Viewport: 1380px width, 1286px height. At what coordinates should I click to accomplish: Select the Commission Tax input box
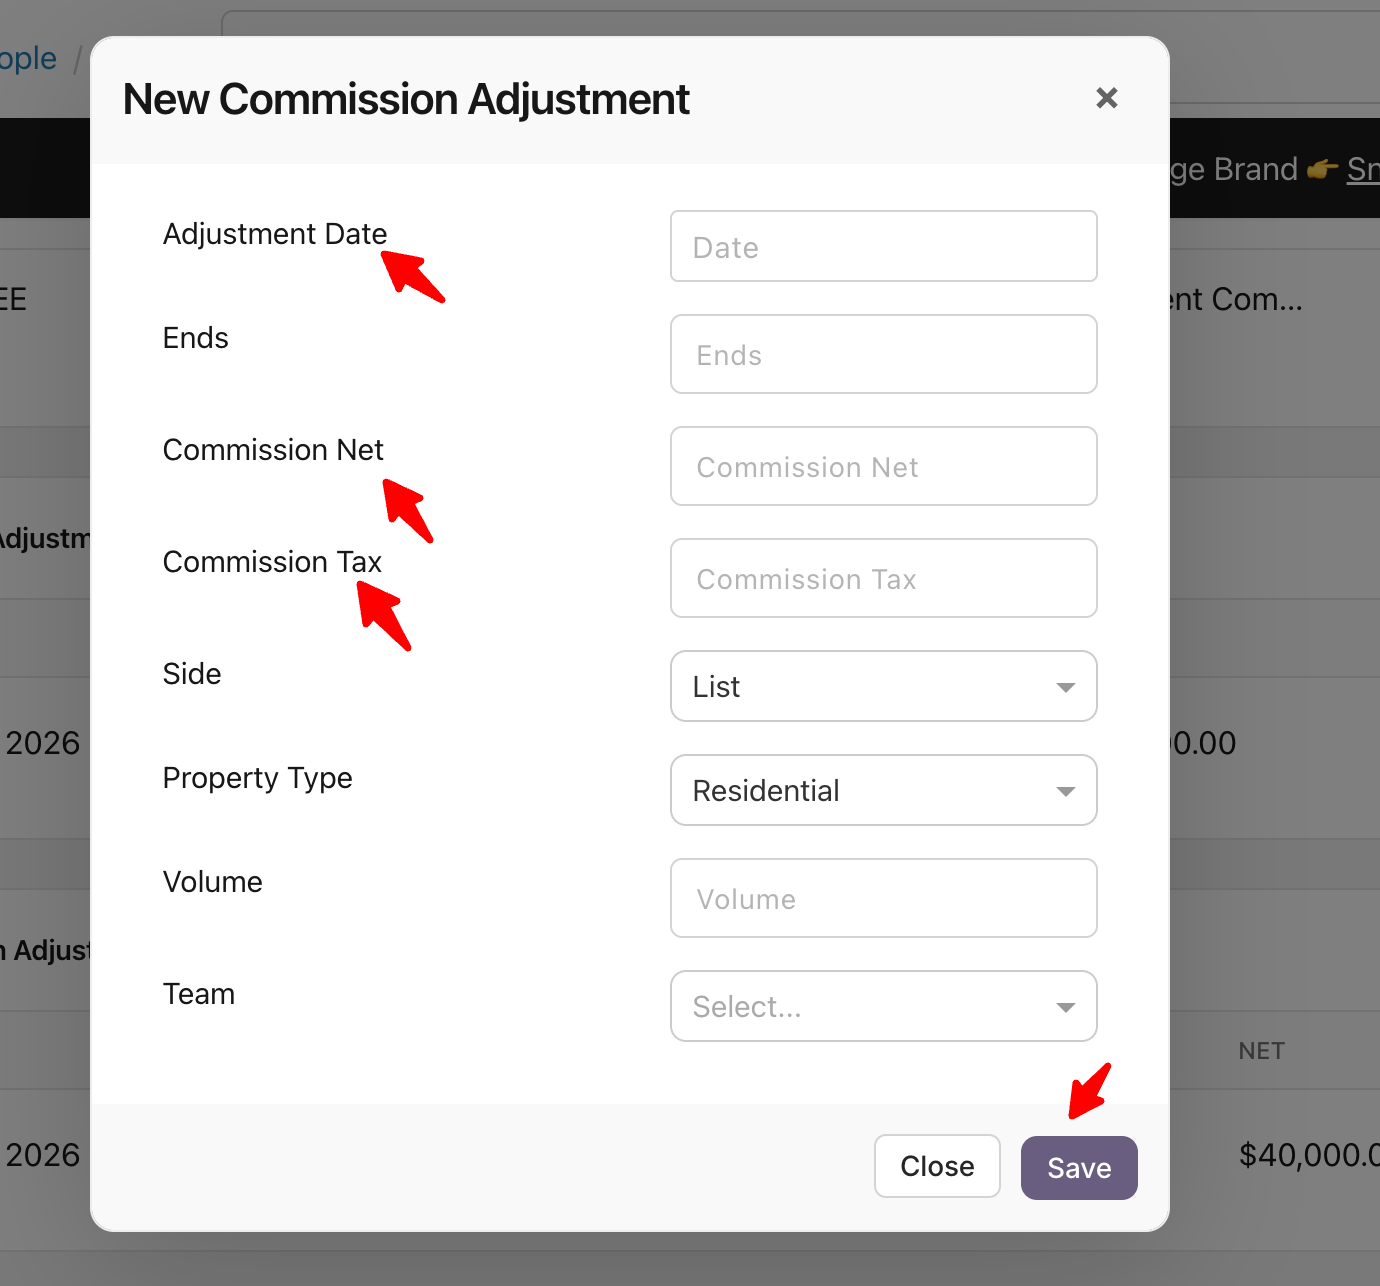coord(883,579)
